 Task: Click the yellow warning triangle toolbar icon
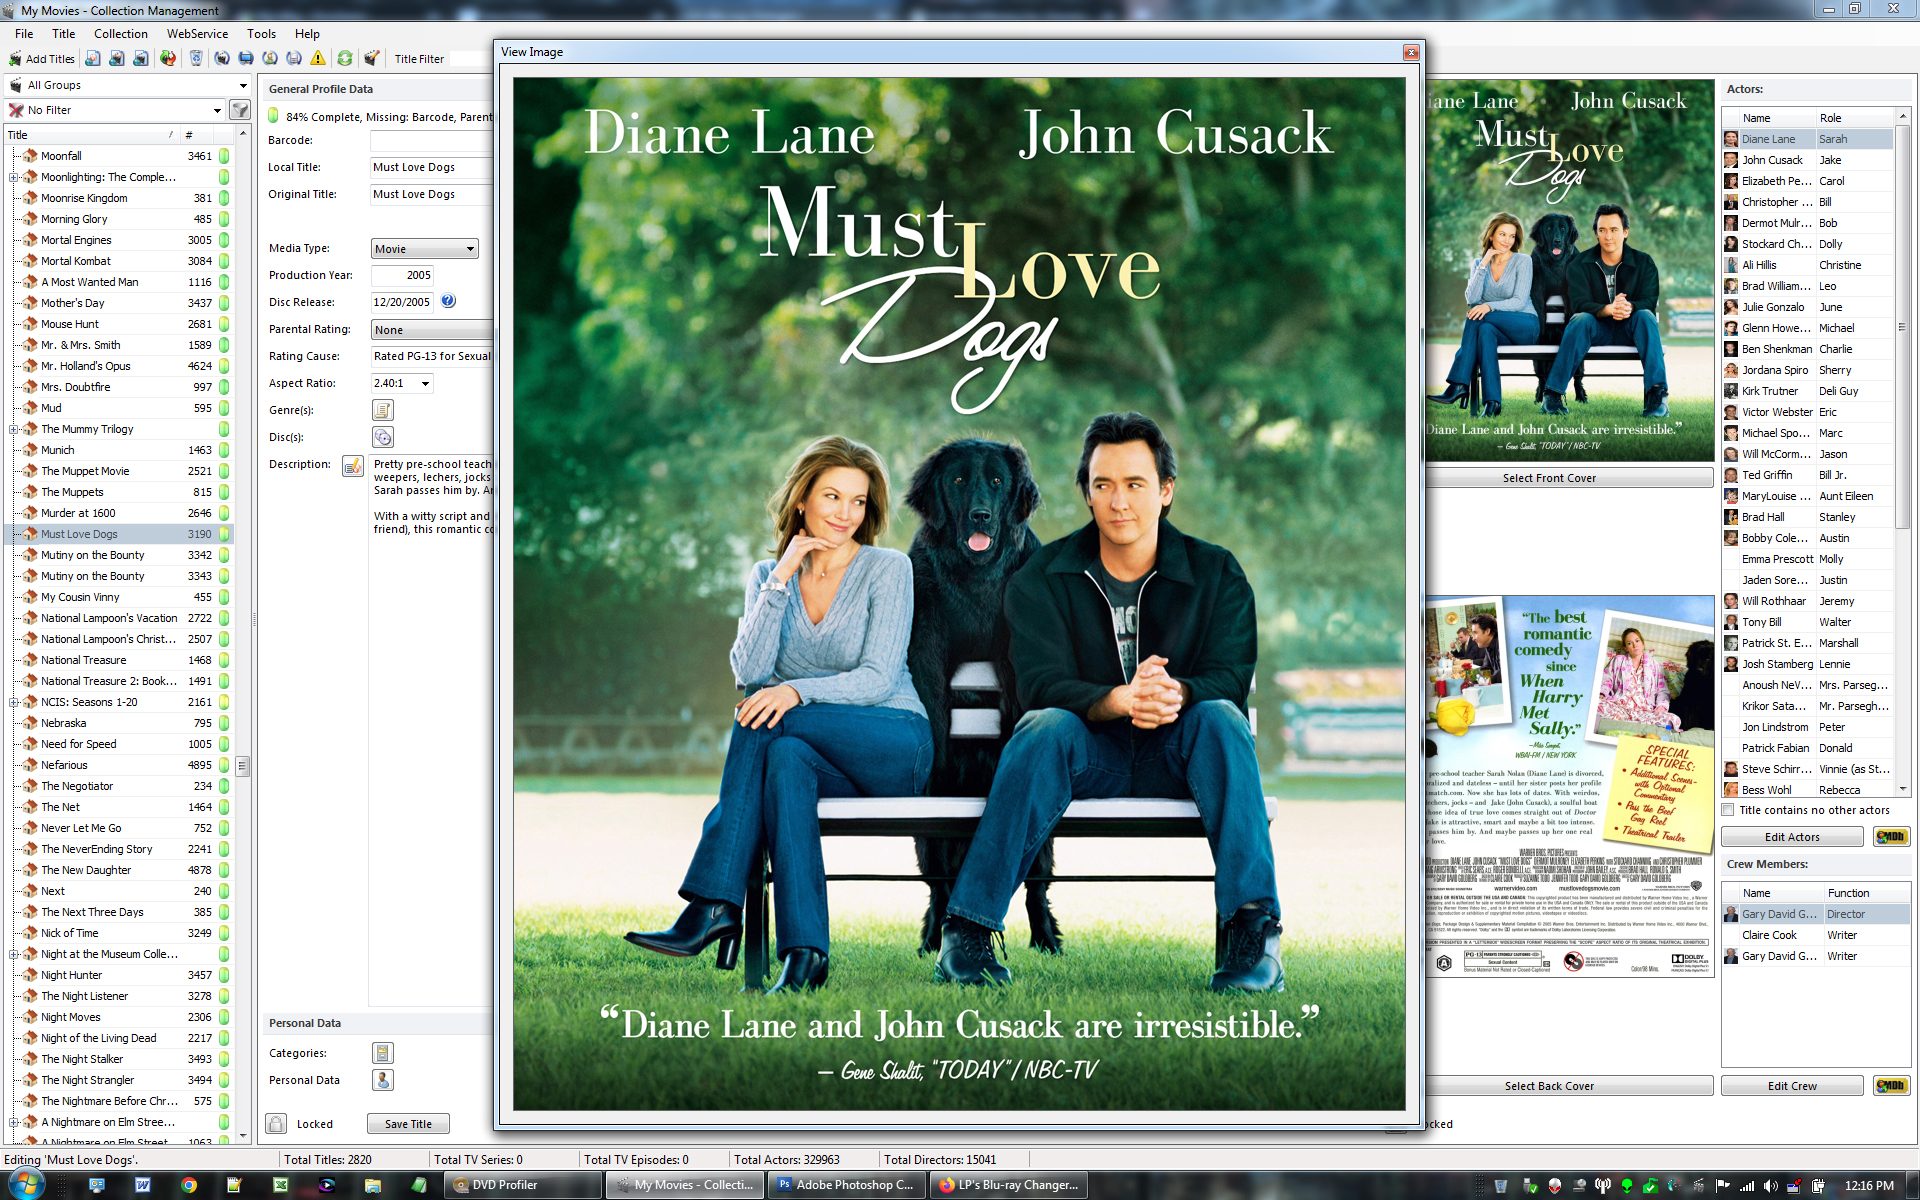318,59
